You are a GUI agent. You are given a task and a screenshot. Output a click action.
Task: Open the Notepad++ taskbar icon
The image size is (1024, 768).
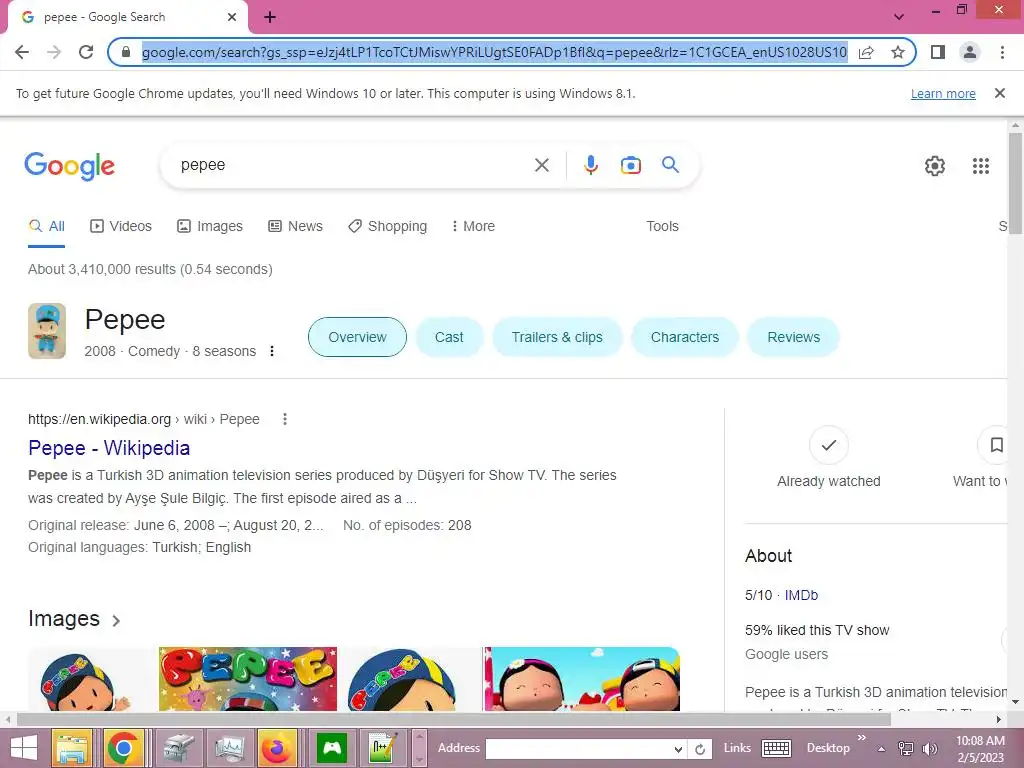pos(383,748)
